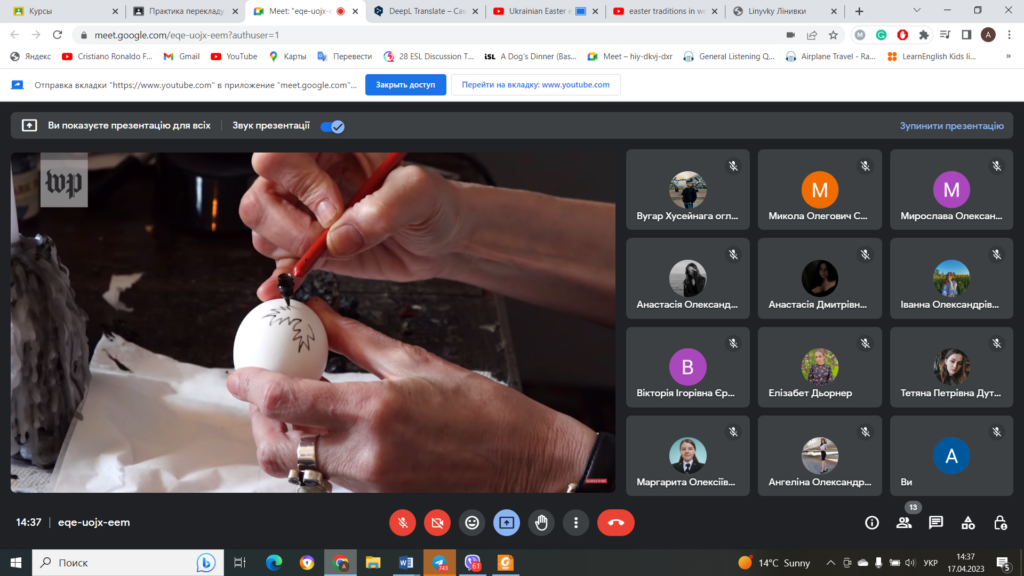Click Зупинити презентацію link
The height and width of the screenshot is (576, 1024).
951,126
